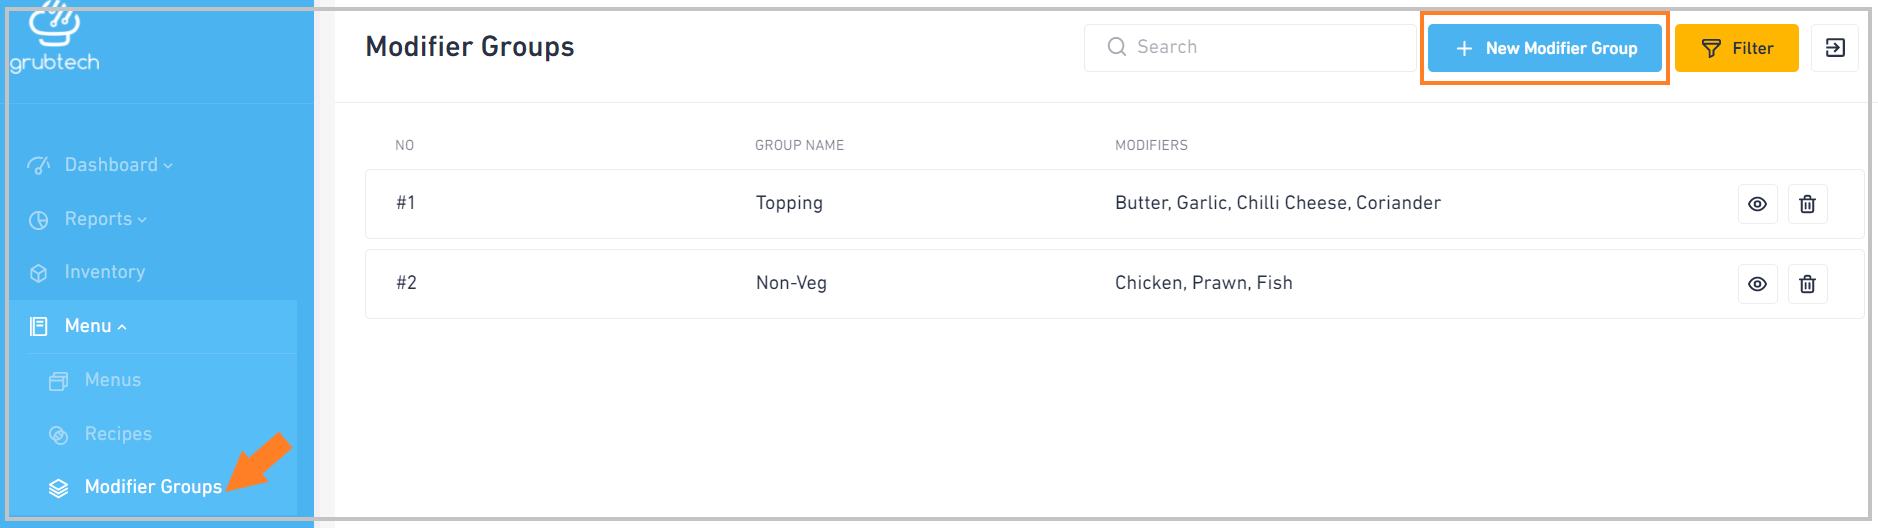Delete the Topping modifier group
Image resolution: width=1878 pixels, height=528 pixels.
pos(1807,204)
